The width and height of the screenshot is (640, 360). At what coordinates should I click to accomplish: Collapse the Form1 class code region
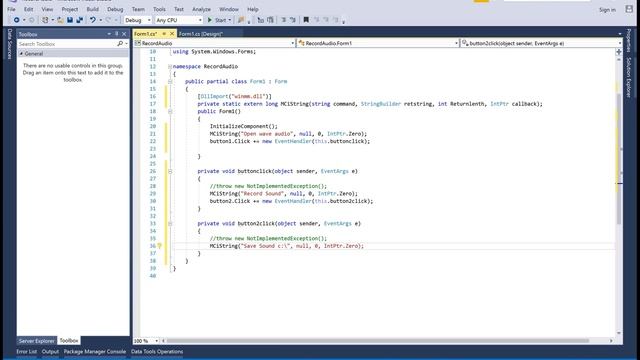point(170,82)
